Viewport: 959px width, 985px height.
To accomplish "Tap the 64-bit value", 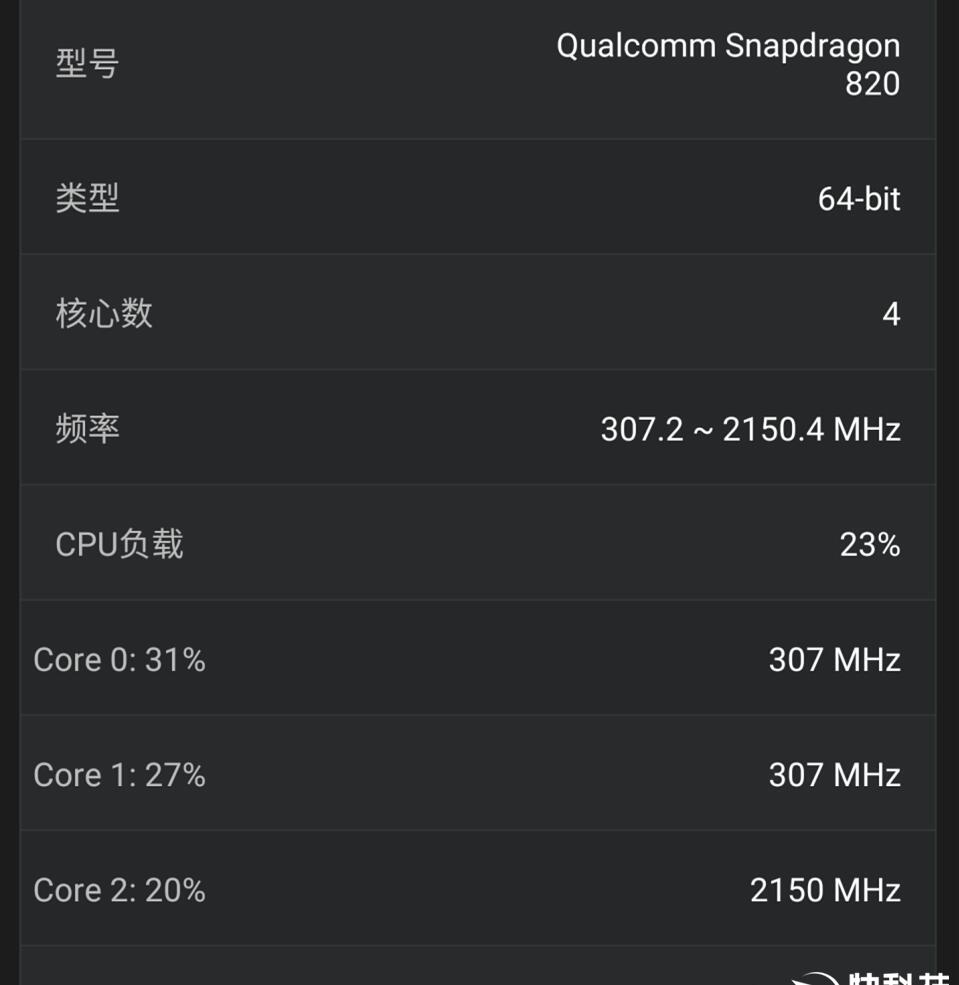I will [859, 199].
